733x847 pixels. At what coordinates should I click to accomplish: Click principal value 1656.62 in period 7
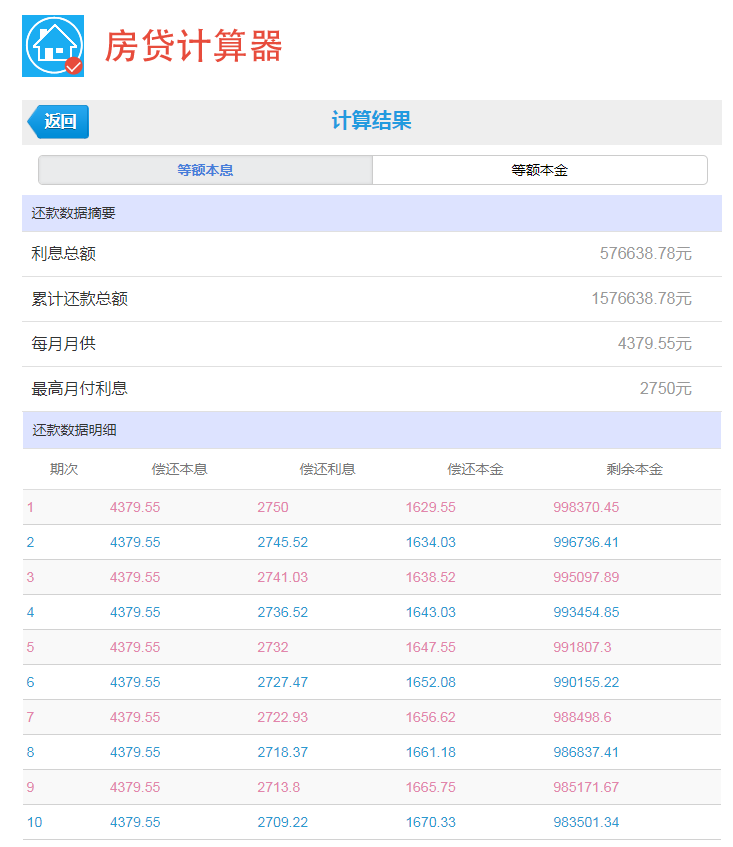pos(430,717)
